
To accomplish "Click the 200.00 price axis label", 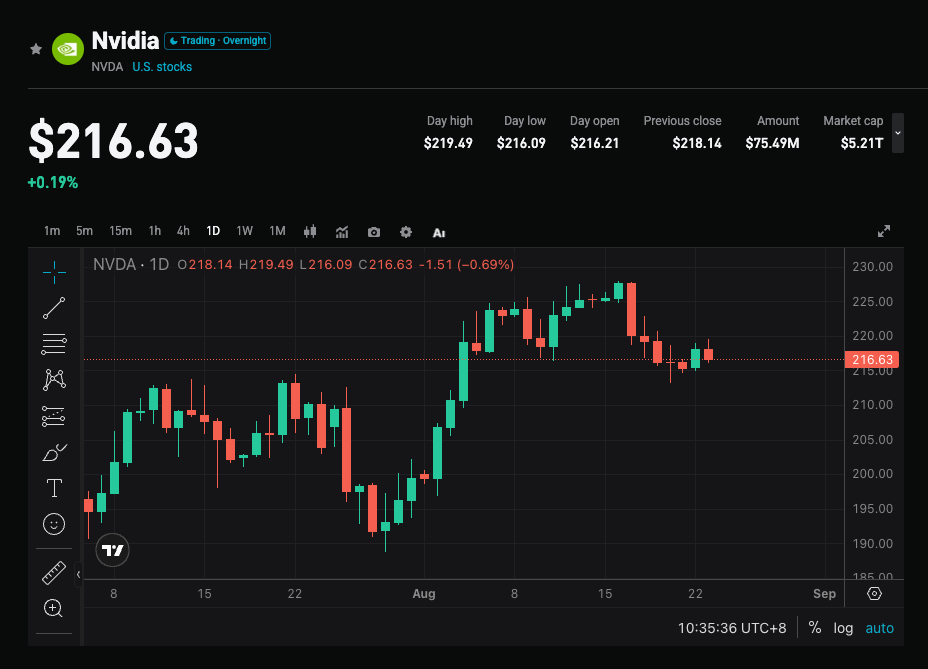I will click(x=872, y=474).
